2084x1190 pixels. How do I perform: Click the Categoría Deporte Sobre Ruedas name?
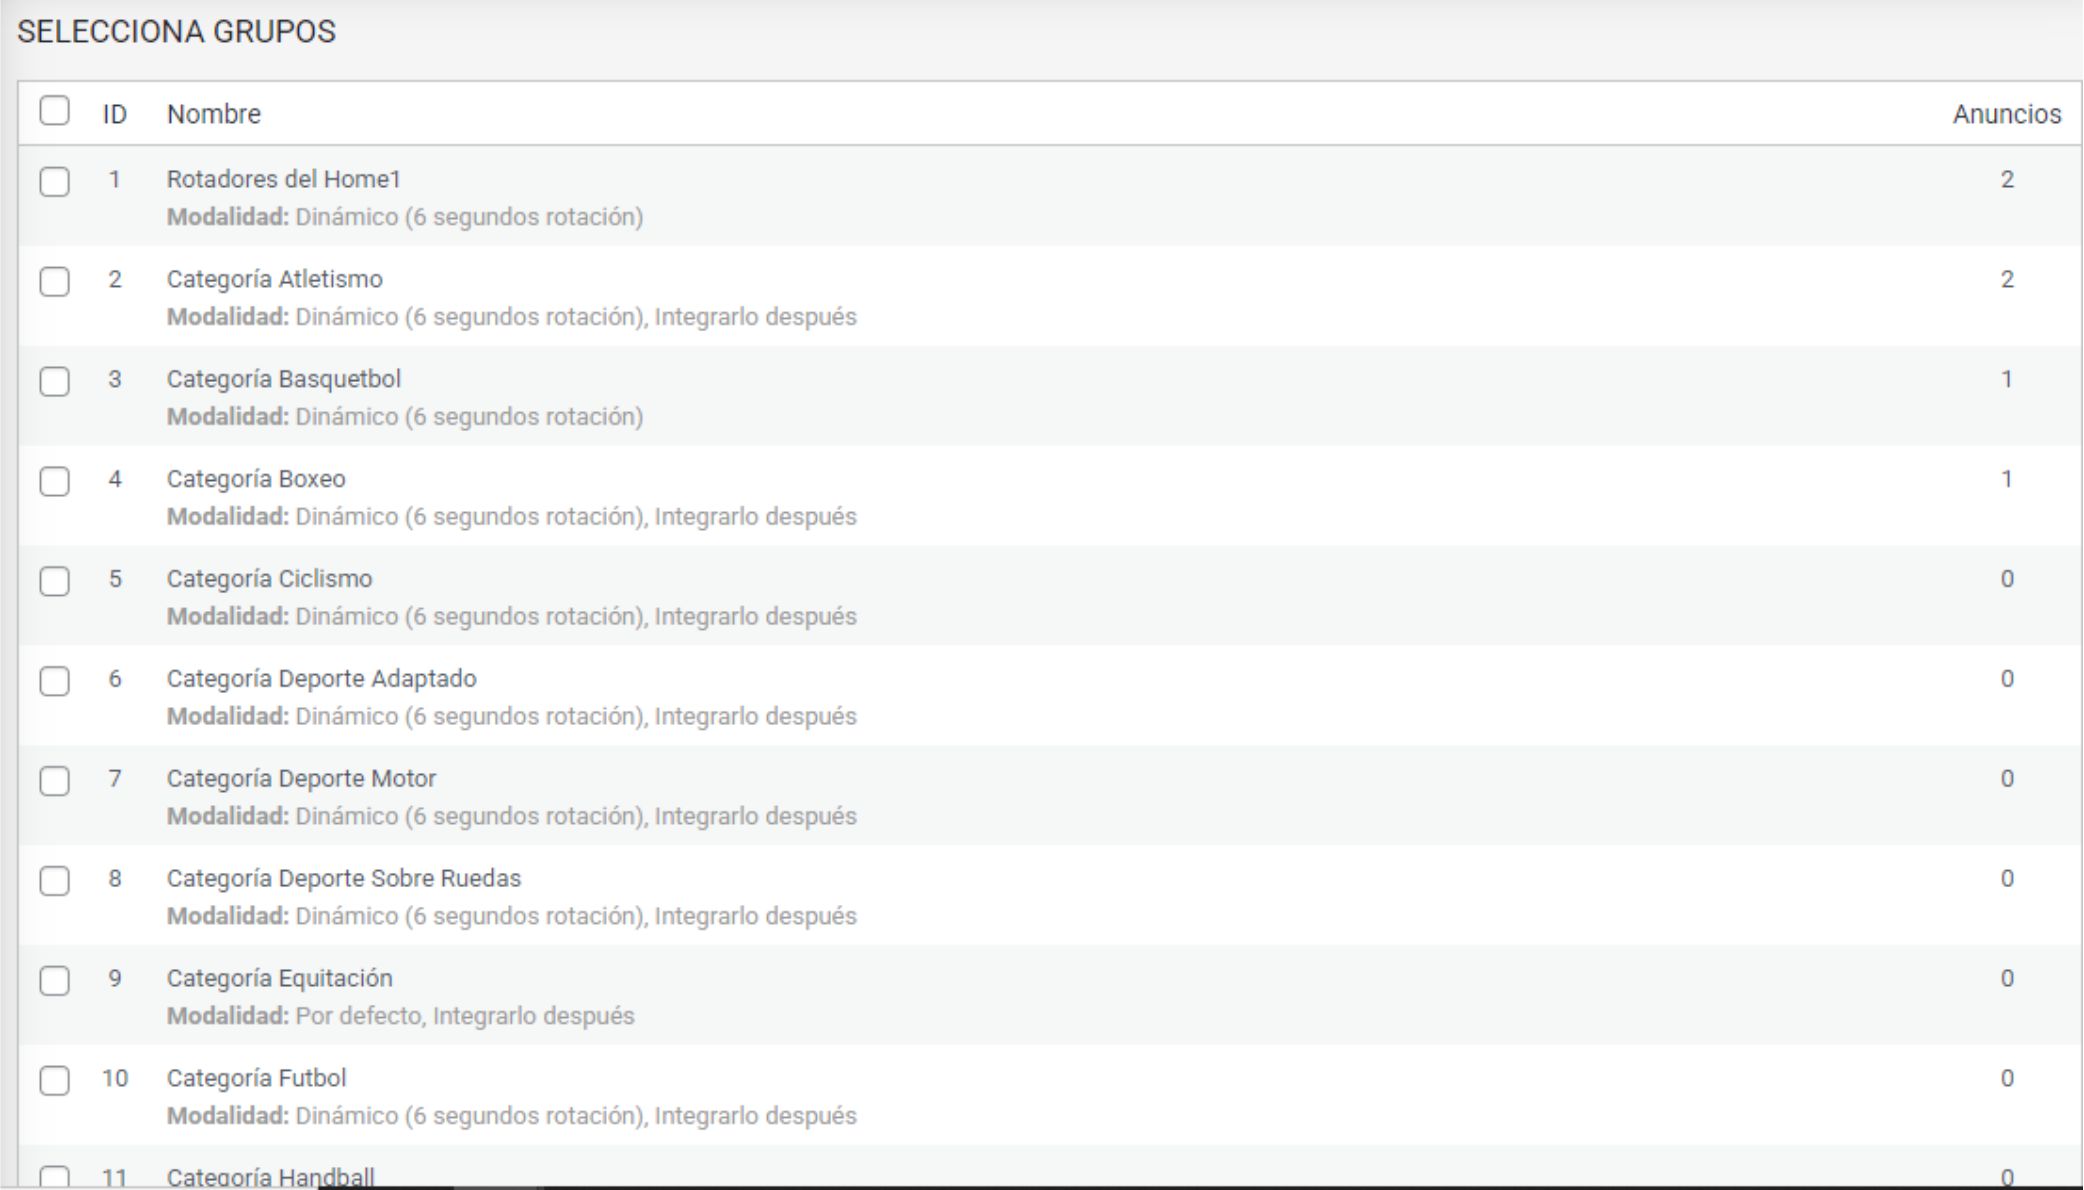[344, 878]
